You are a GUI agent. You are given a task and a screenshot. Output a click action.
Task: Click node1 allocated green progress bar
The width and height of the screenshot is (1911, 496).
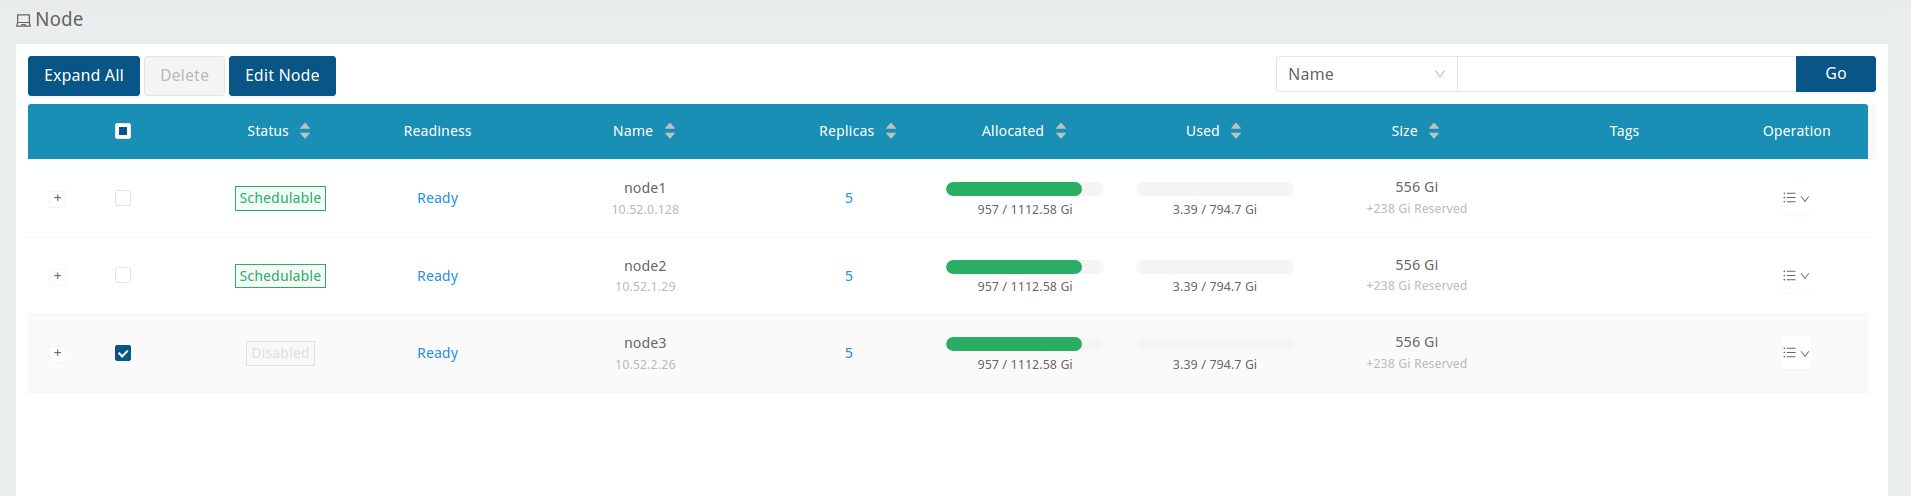1014,189
